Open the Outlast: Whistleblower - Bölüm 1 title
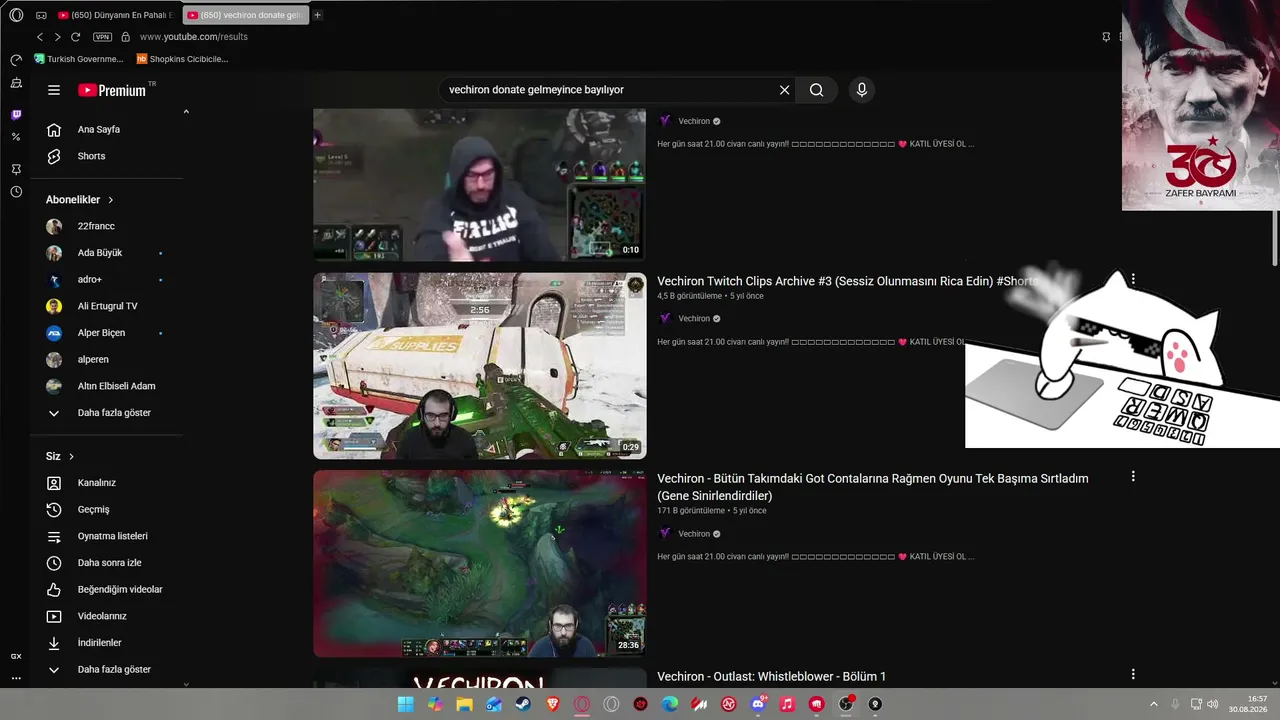The width and height of the screenshot is (1280, 720). (771, 677)
